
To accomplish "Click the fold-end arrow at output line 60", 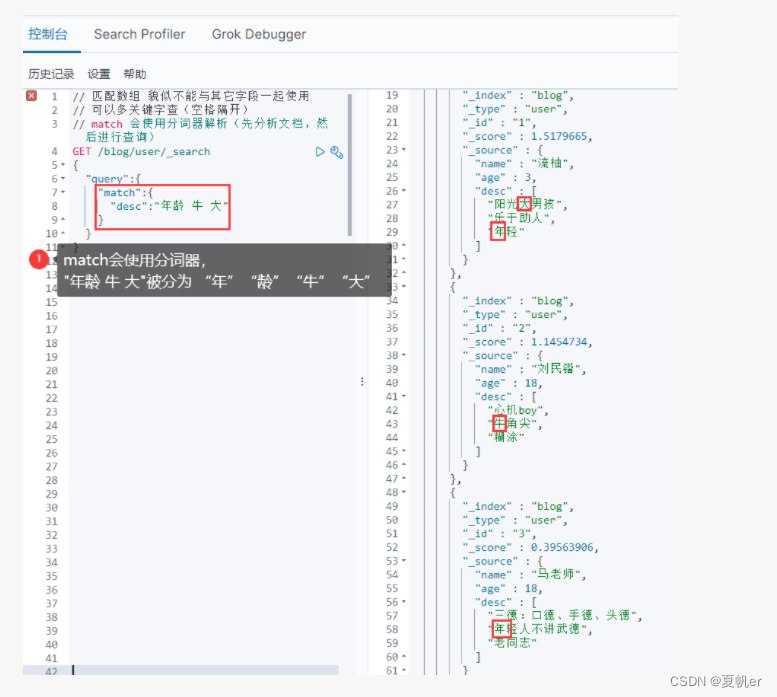I will point(404,657).
